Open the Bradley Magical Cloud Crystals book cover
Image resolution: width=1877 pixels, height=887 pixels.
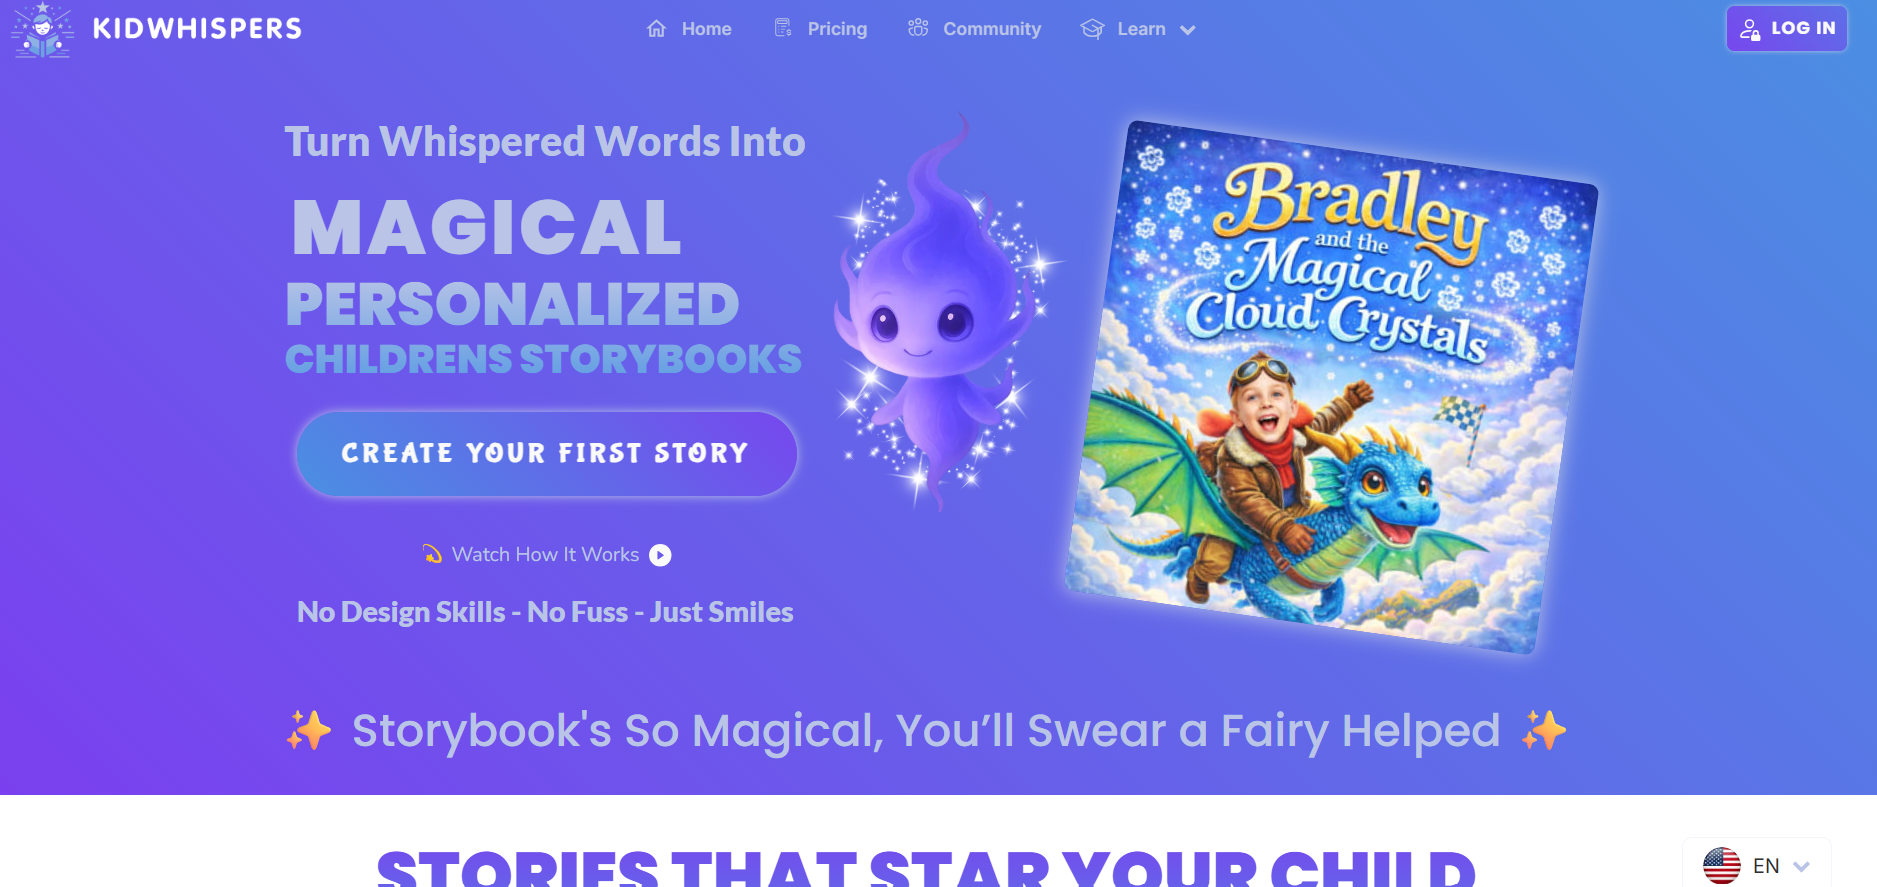tap(1331, 387)
